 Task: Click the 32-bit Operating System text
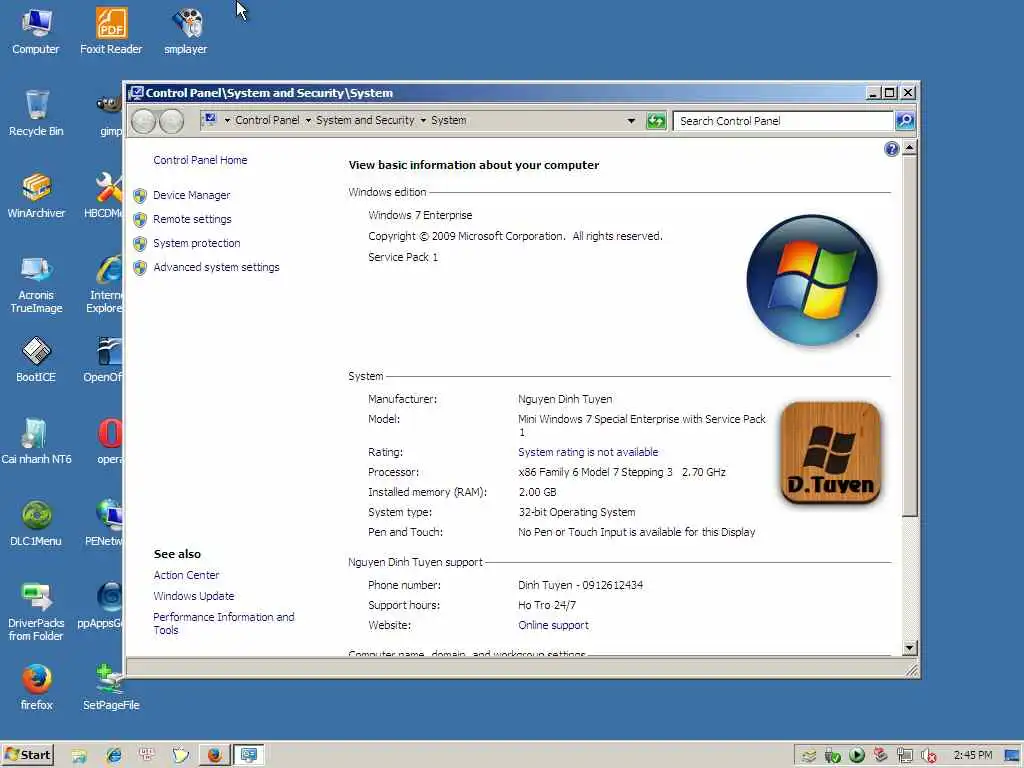coord(577,512)
